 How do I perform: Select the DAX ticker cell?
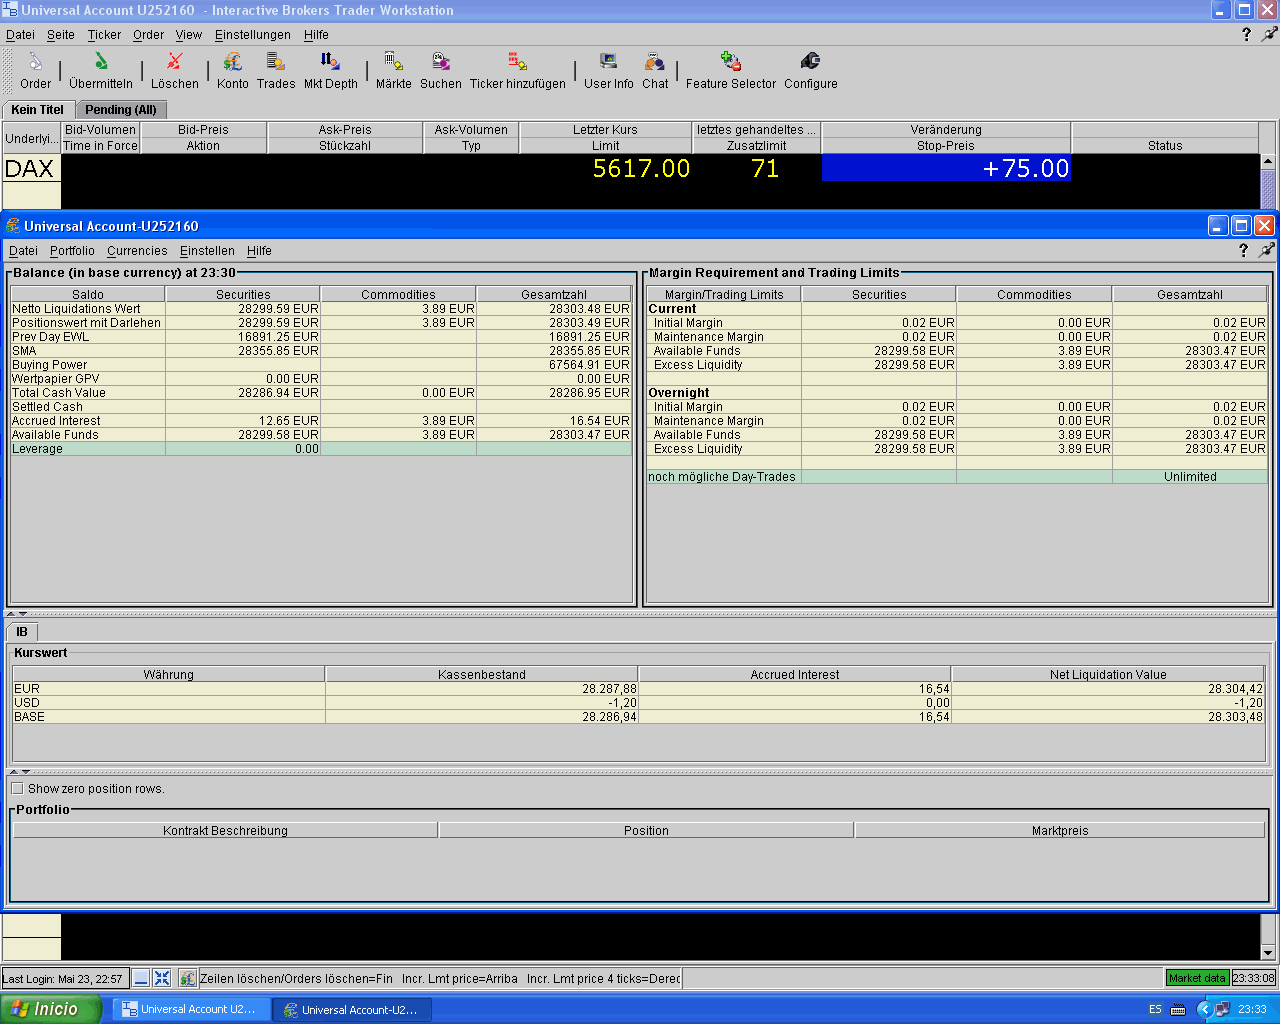click(x=31, y=168)
